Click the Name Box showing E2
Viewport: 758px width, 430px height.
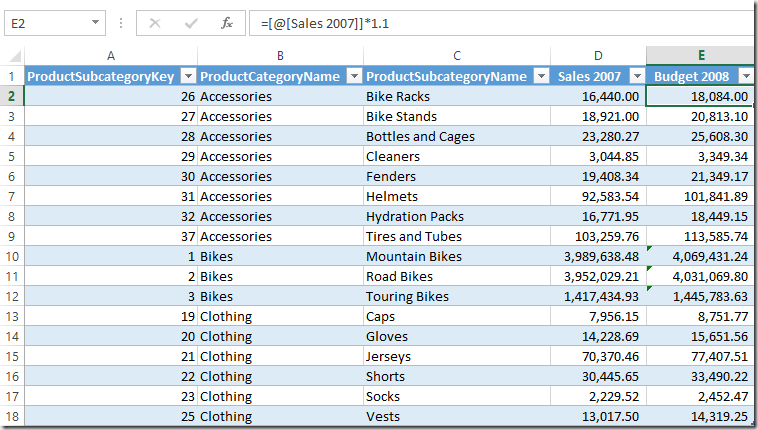(48, 23)
